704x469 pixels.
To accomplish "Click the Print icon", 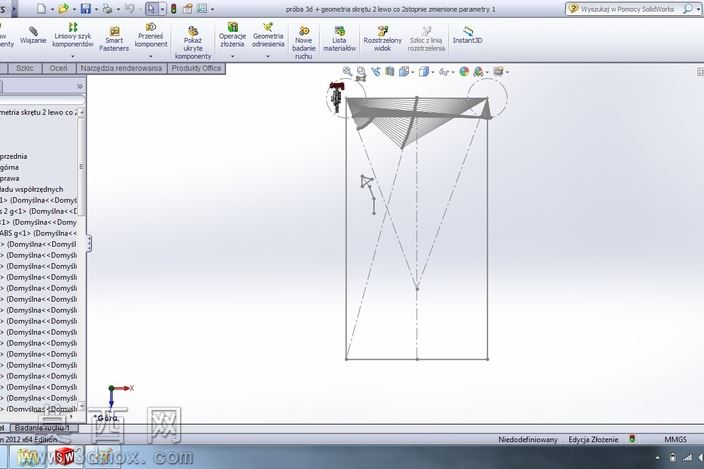I will 107,9.
